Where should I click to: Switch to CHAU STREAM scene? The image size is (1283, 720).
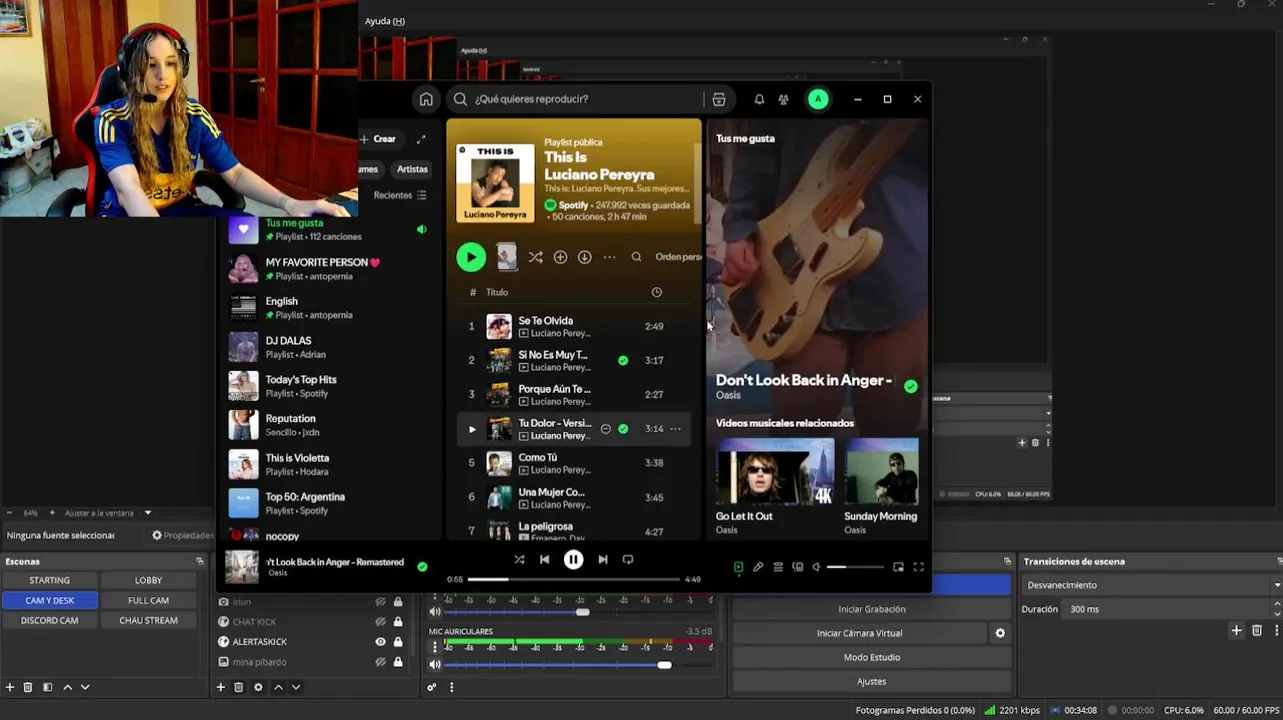coord(148,620)
